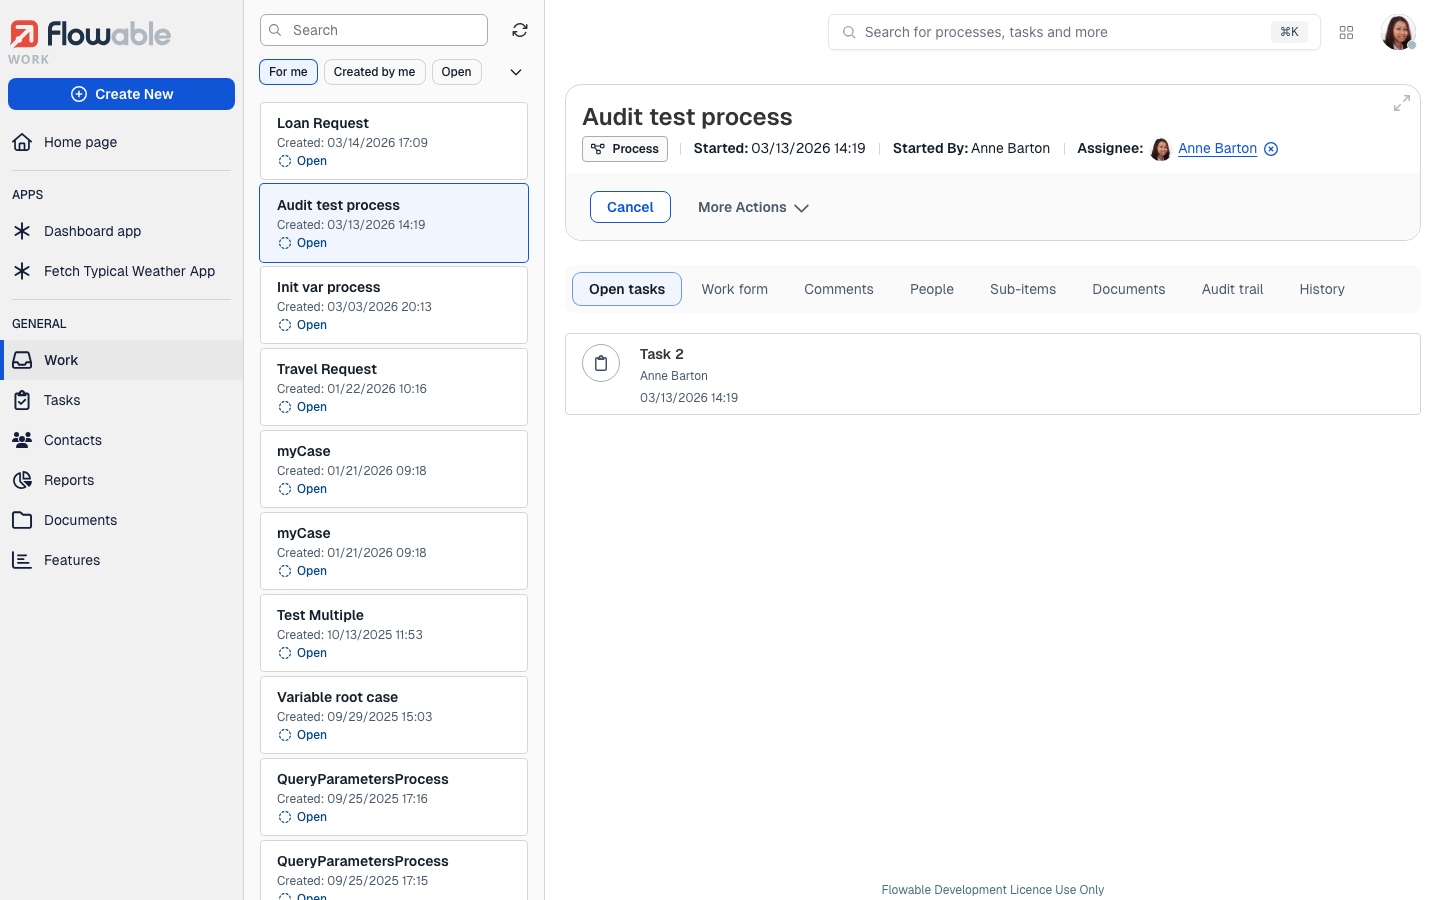The image size is (1440, 900).
Task: Open the Dashboard app
Action: coord(92,231)
